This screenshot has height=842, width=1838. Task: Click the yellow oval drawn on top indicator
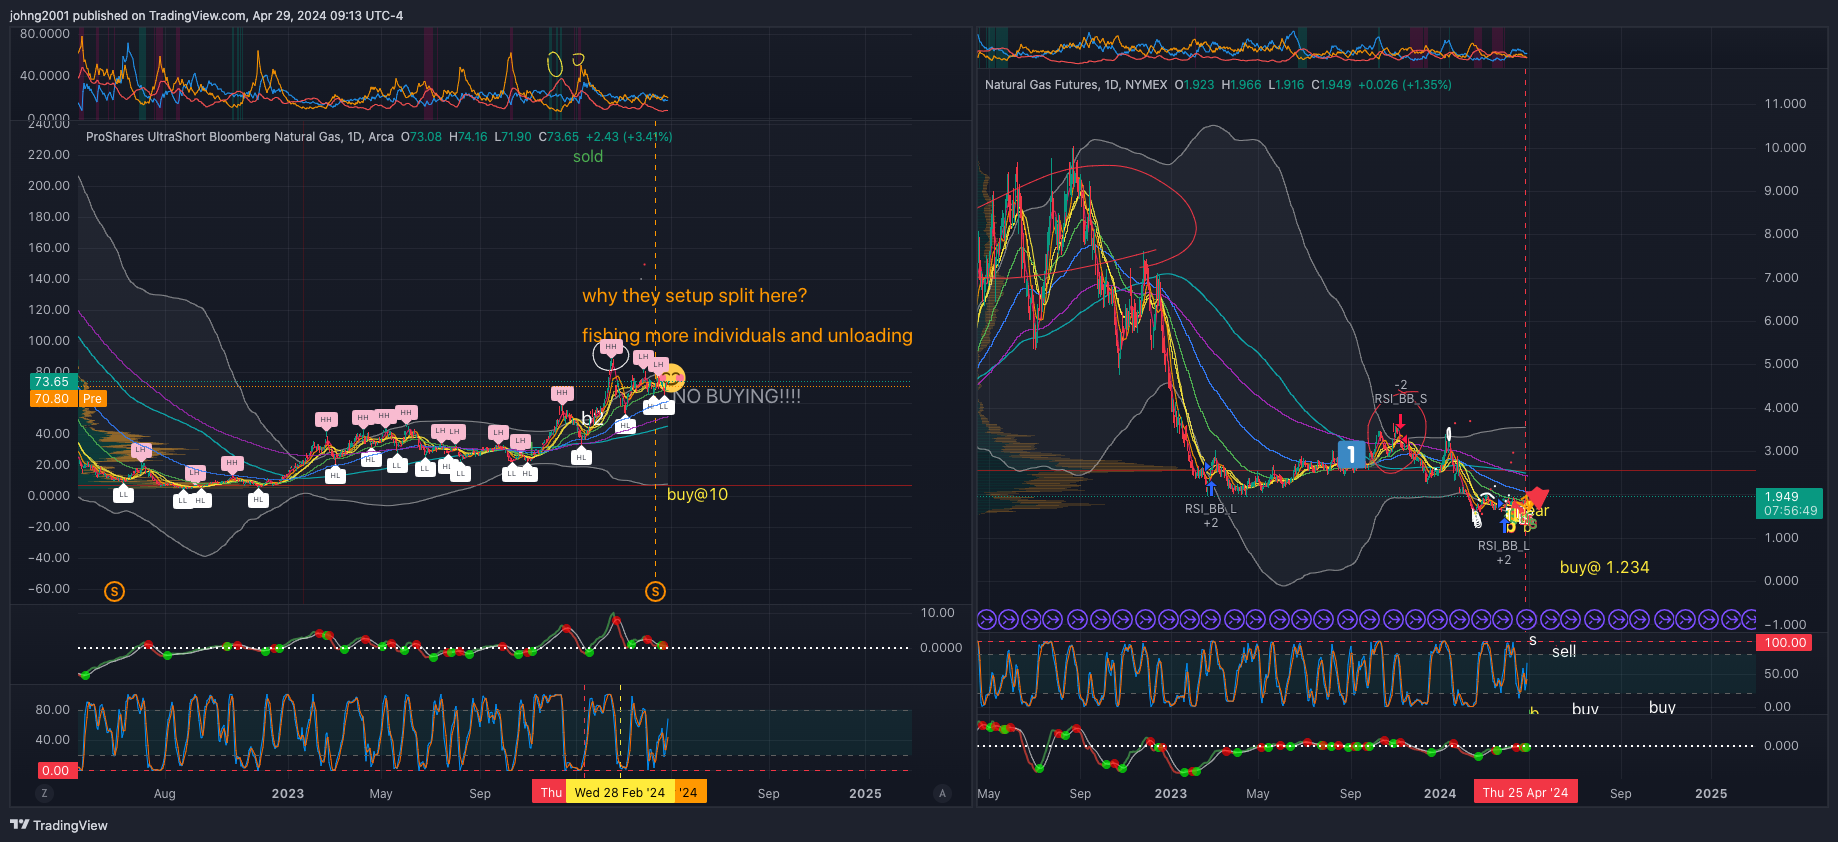pyautogui.click(x=555, y=65)
